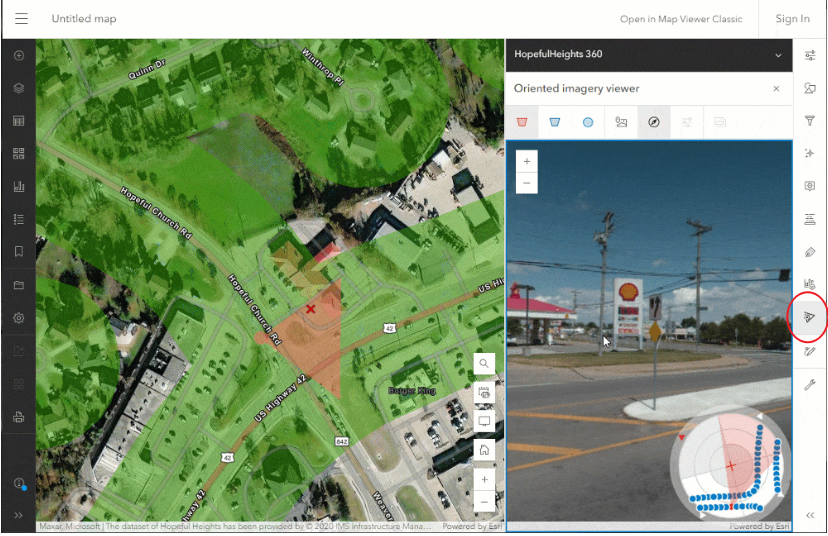828x536 pixels.
Task: Toggle camera locations blue circle icon
Action: (x=588, y=122)
